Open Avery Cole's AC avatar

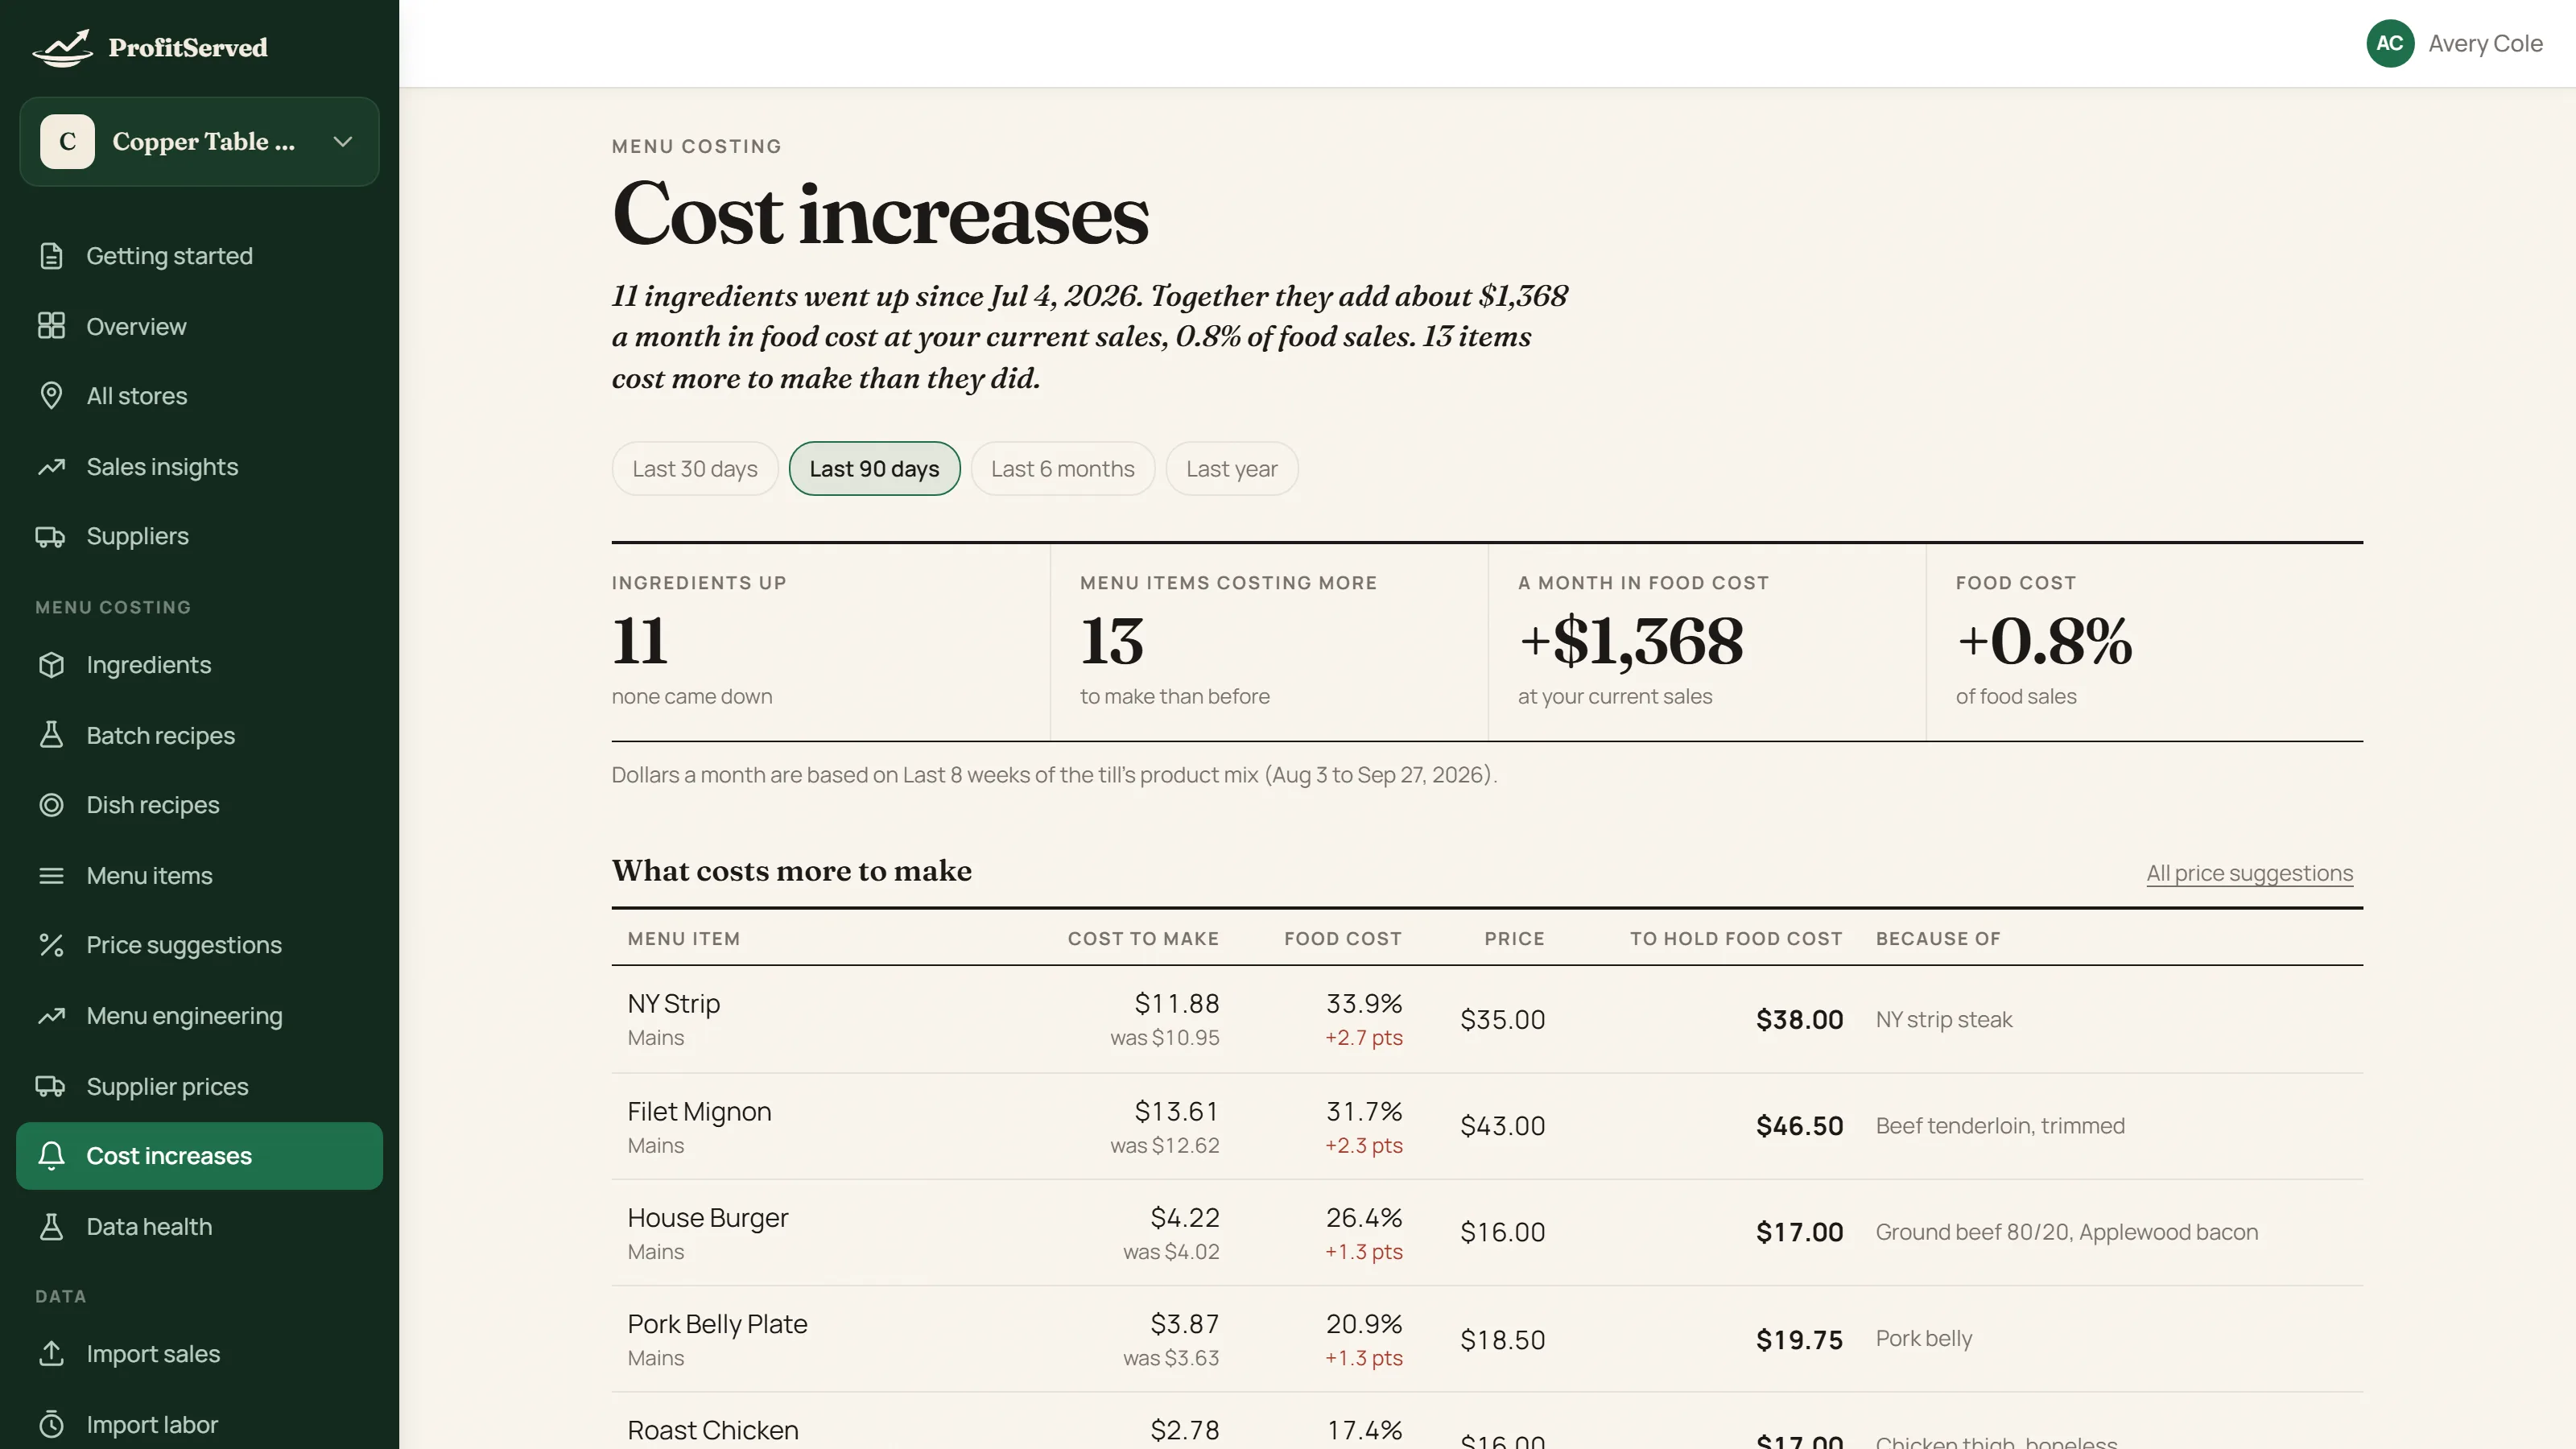(2390, 44)
